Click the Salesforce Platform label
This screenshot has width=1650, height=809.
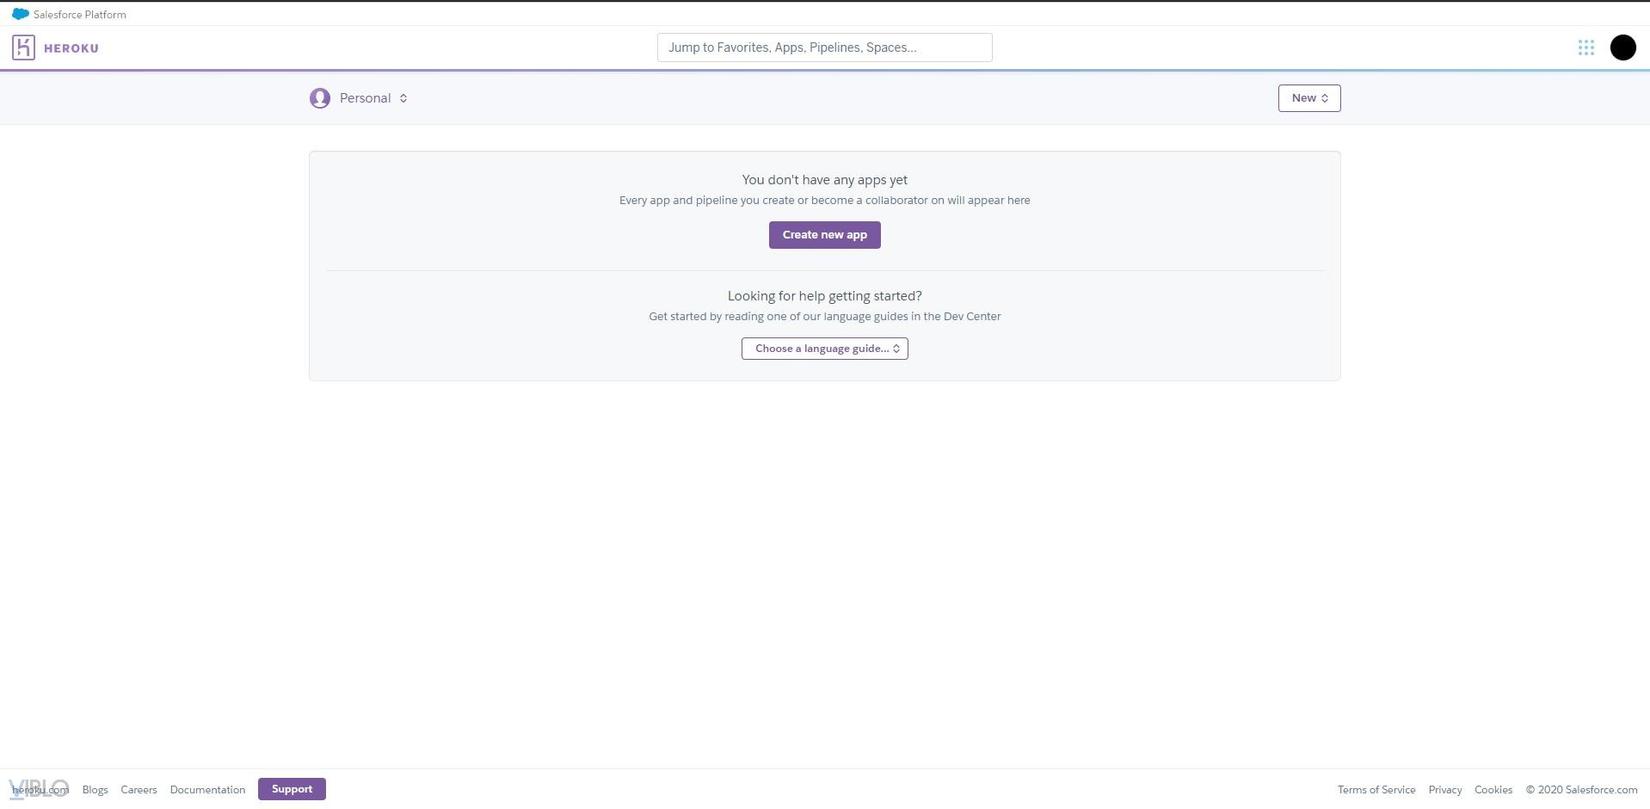80,15
